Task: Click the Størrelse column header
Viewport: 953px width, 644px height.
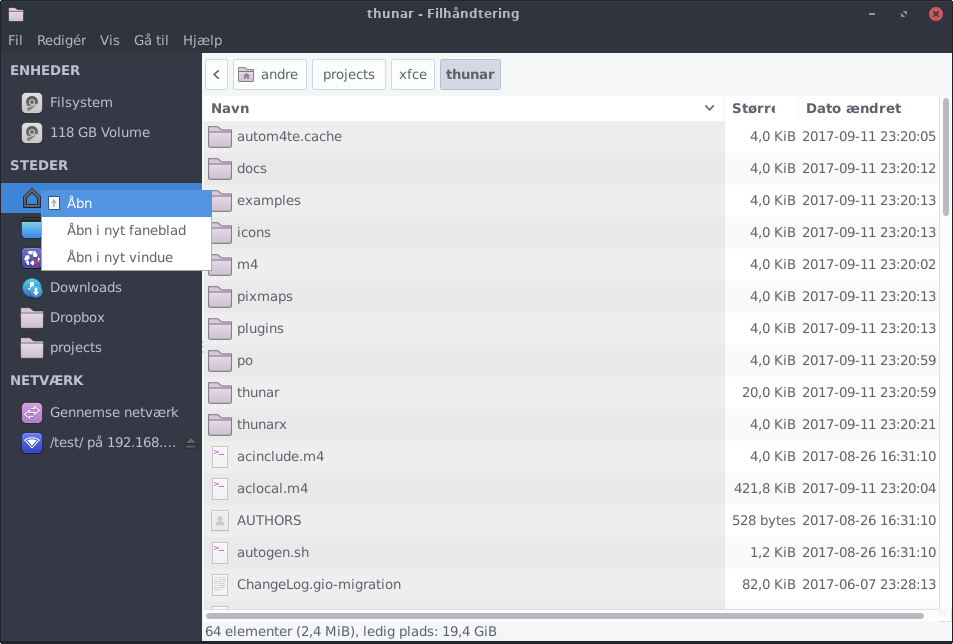Action: click(x=760, y=108)
